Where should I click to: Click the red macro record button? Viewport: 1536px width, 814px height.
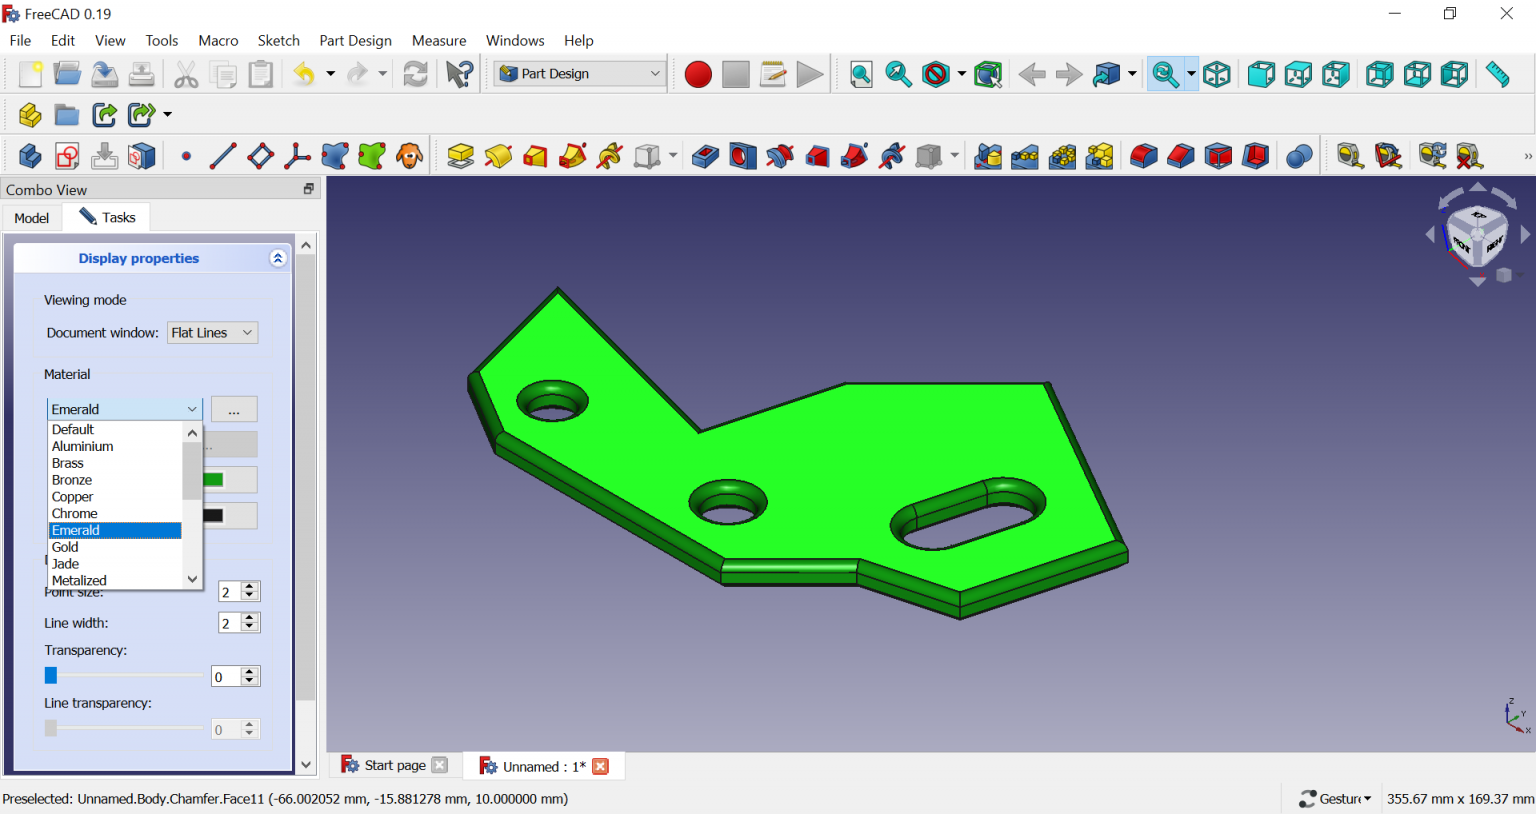tap(698, 75)
